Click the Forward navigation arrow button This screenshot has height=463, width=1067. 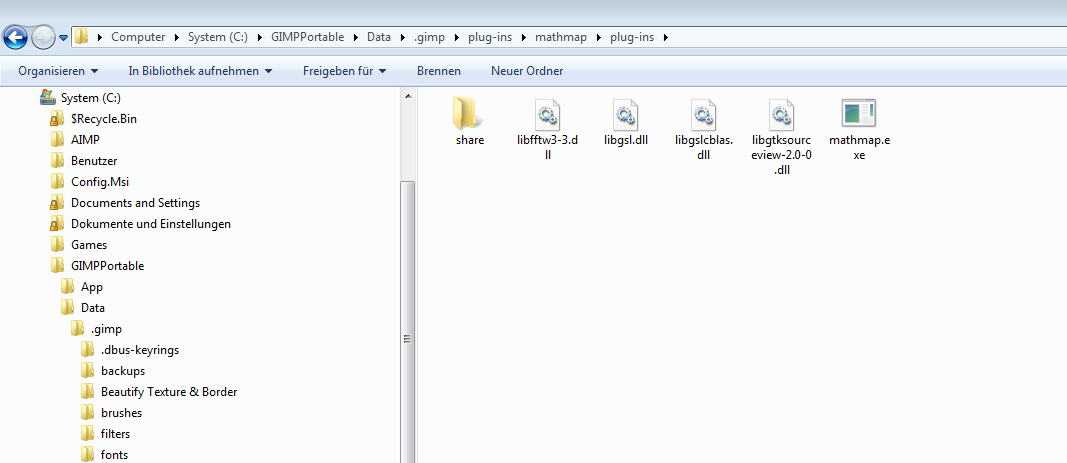click(43, 38)
